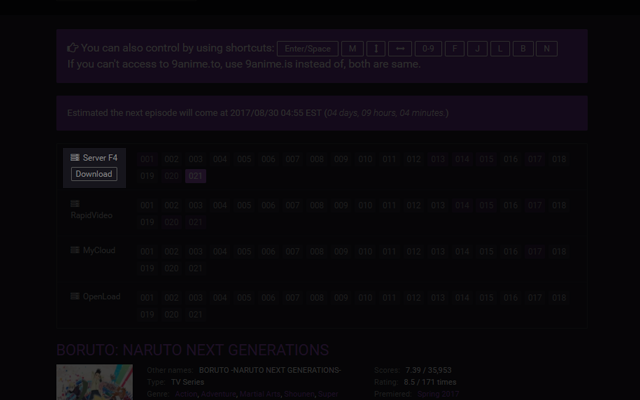Click the Spring 2017 premiered link
Viewport: 640px width, 400px height.
click(x=438, y=394)
